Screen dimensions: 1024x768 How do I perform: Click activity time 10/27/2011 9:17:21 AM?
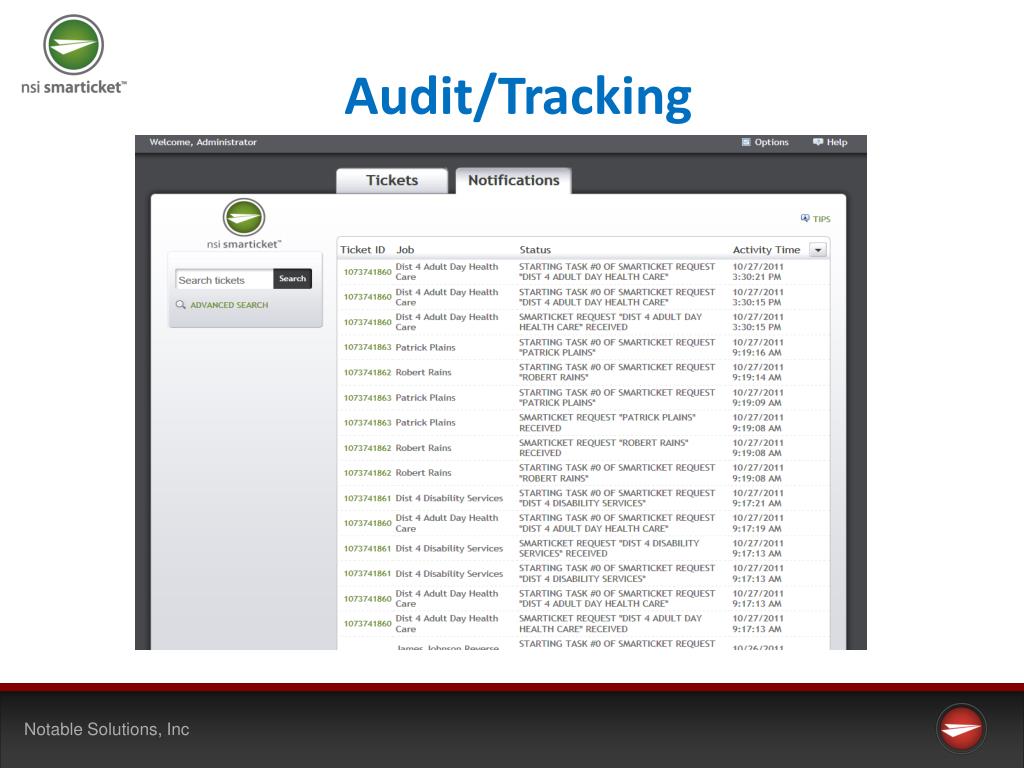[758, 498]
